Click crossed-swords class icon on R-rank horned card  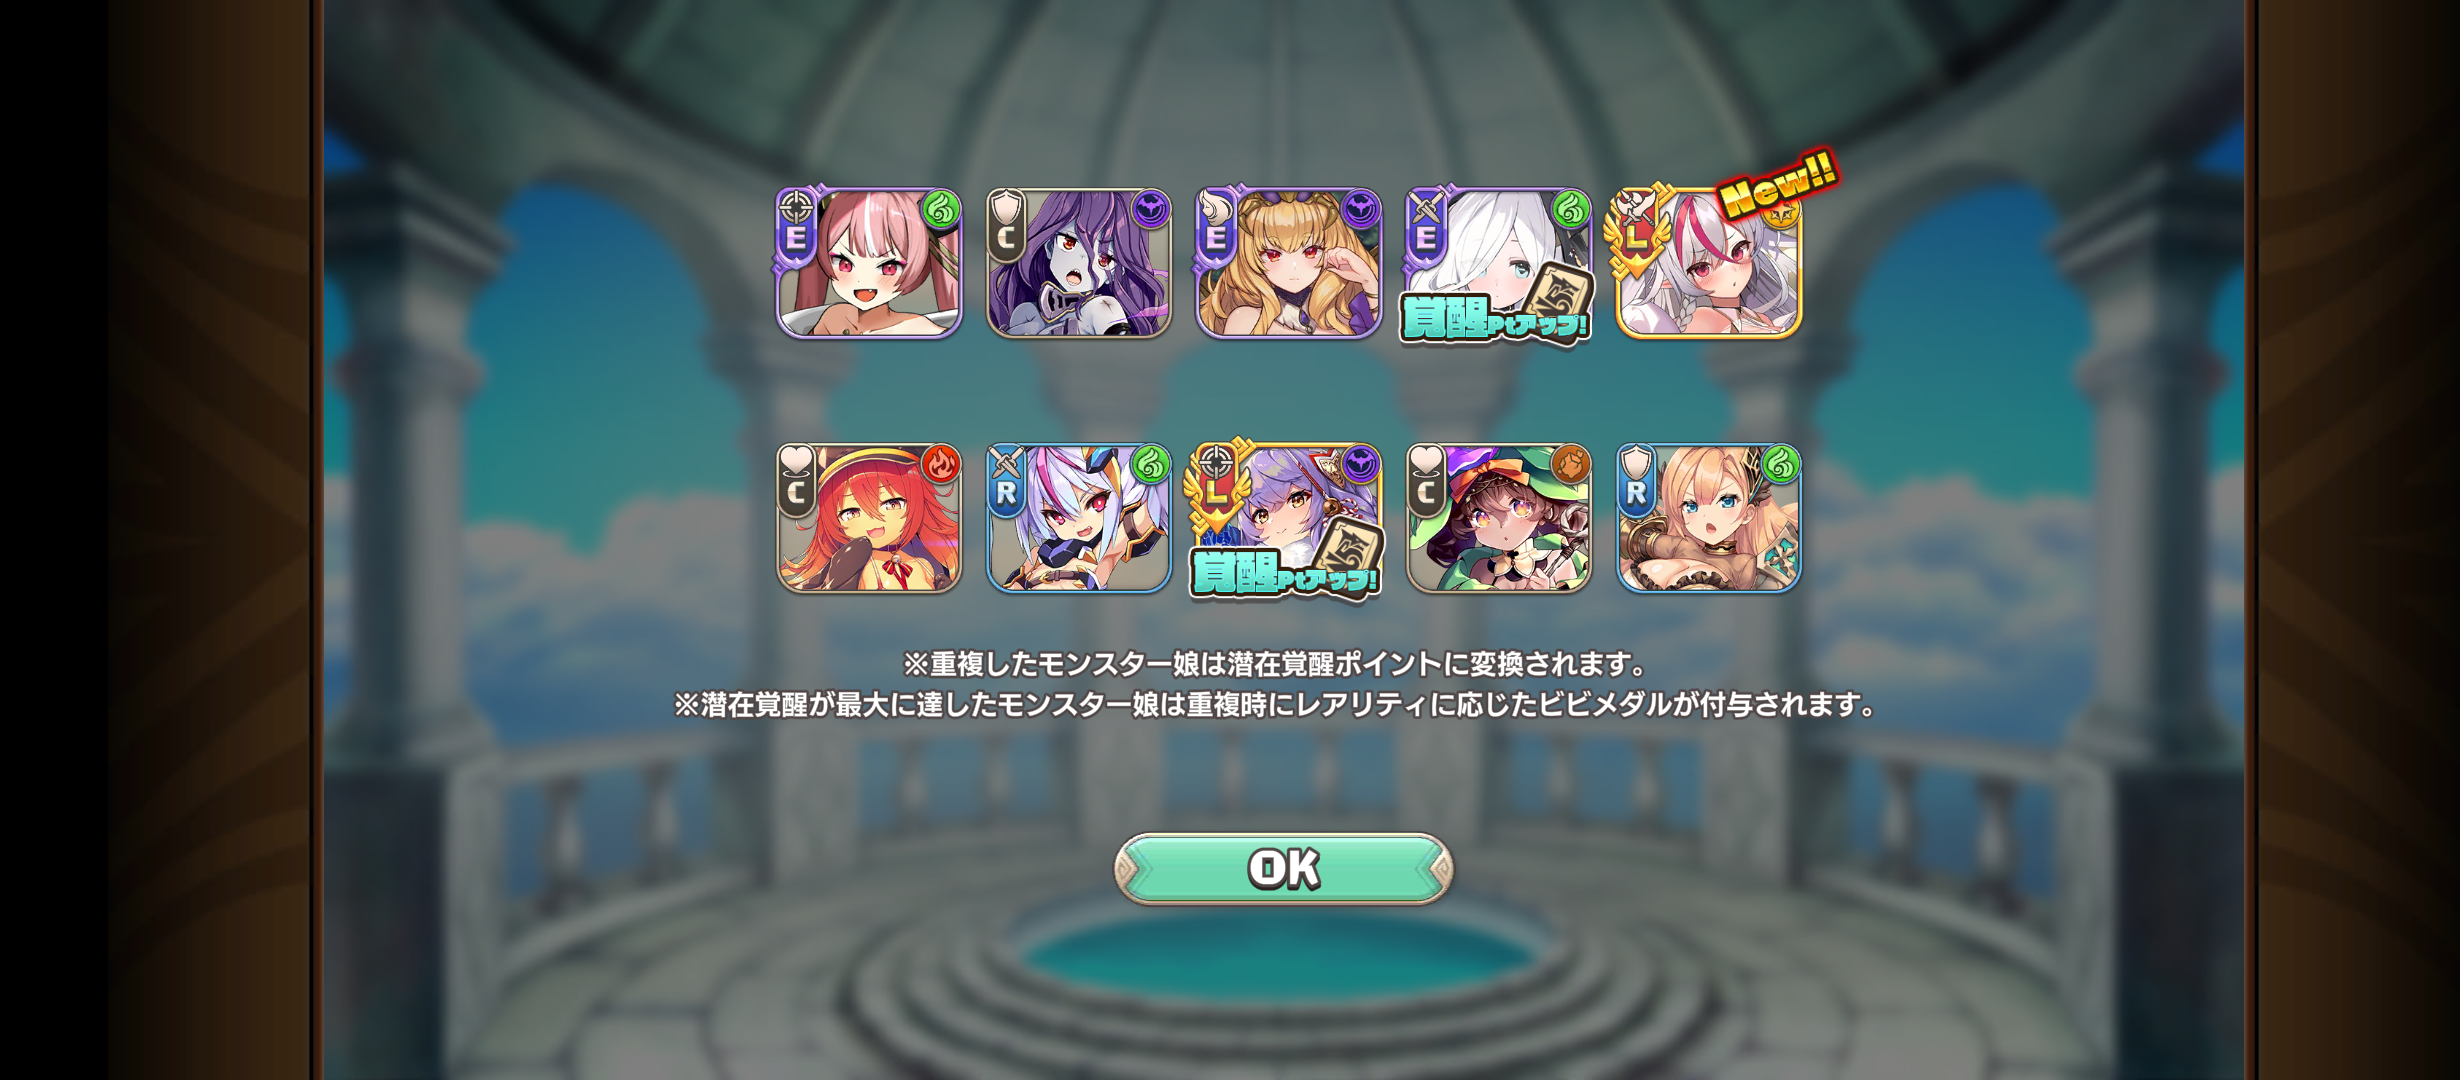1006,462
